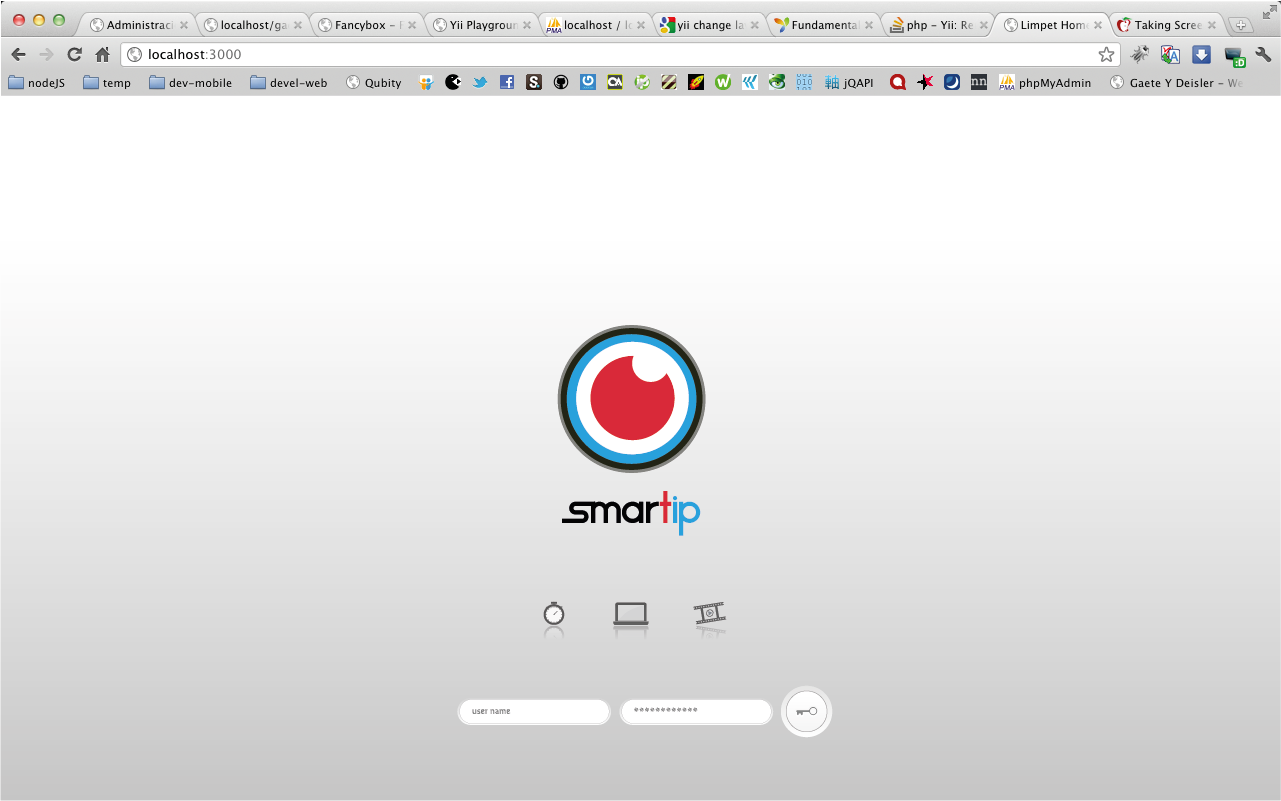Viewport: 1281px width, 801px height.
Task: Open the Twitter bird bookmark
Action: pyautogui.click(x=480, y=83)
